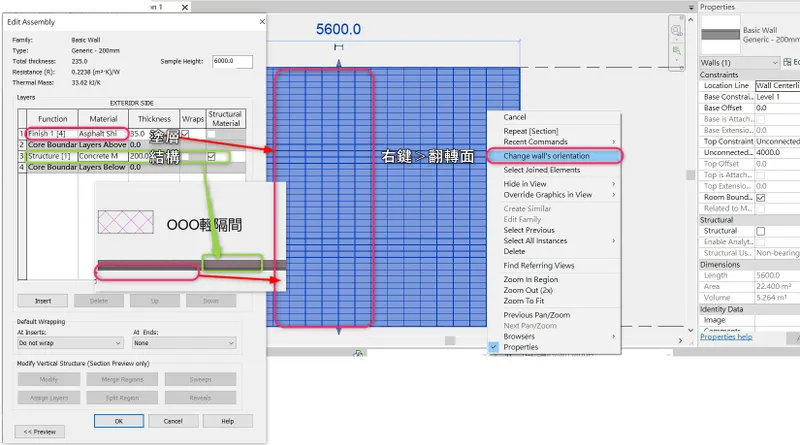Toggle Structural Material checkbox for the Structure layer
The image size is (800, 445).
211,157
